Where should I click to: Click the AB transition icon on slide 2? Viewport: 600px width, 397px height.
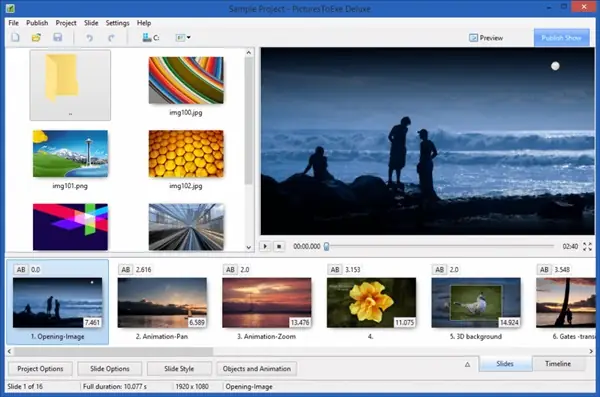[126, 270]
